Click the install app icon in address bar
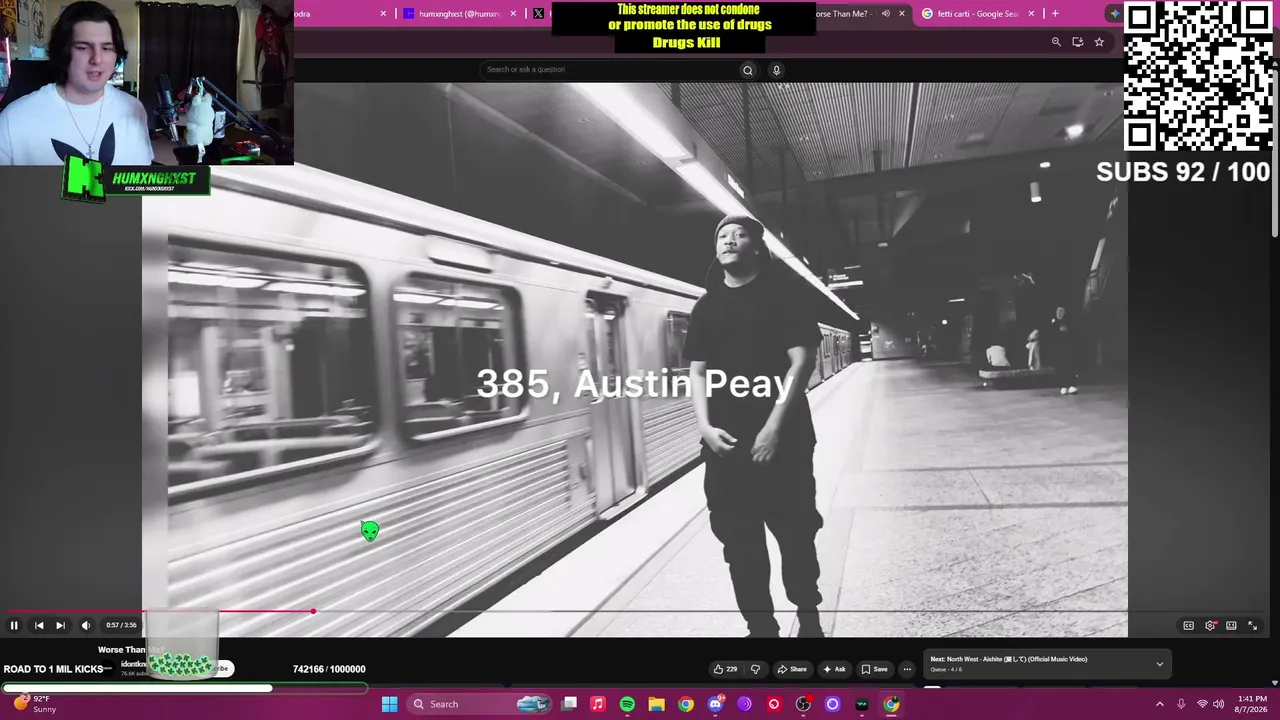The height and width of the screenshot is (720, 1280). pyautogui.click(x=1077, y=42)
